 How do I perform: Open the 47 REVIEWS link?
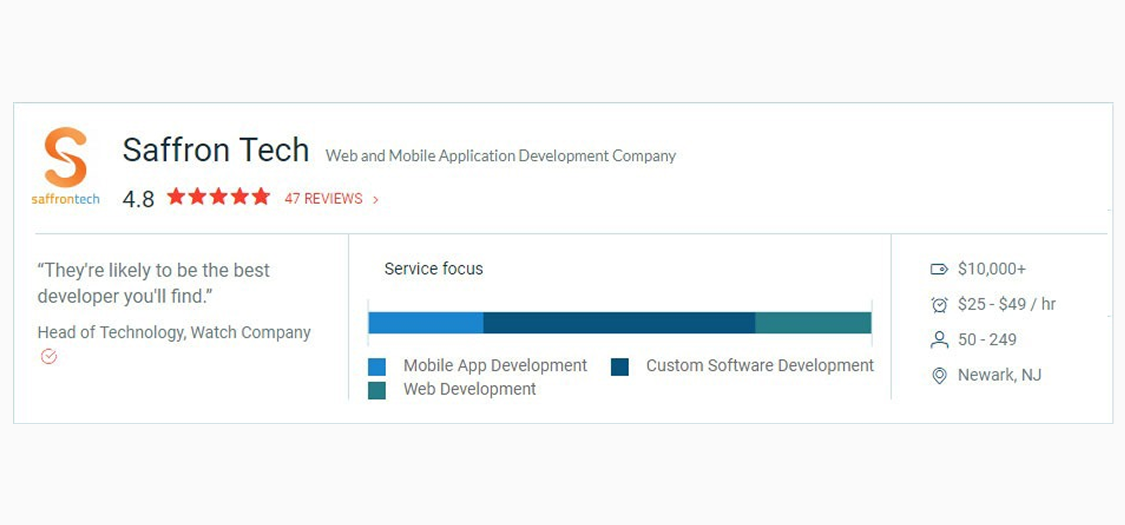click(x=324, y=199)
